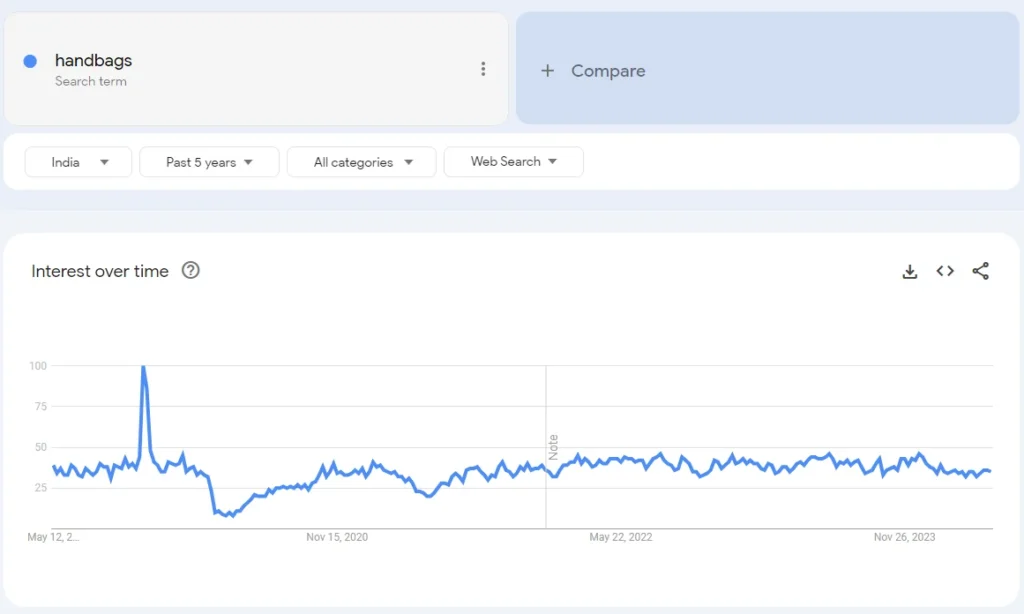
Task: Click the Nov 15, 2020 axis label
Action: [x=337, y=537]
